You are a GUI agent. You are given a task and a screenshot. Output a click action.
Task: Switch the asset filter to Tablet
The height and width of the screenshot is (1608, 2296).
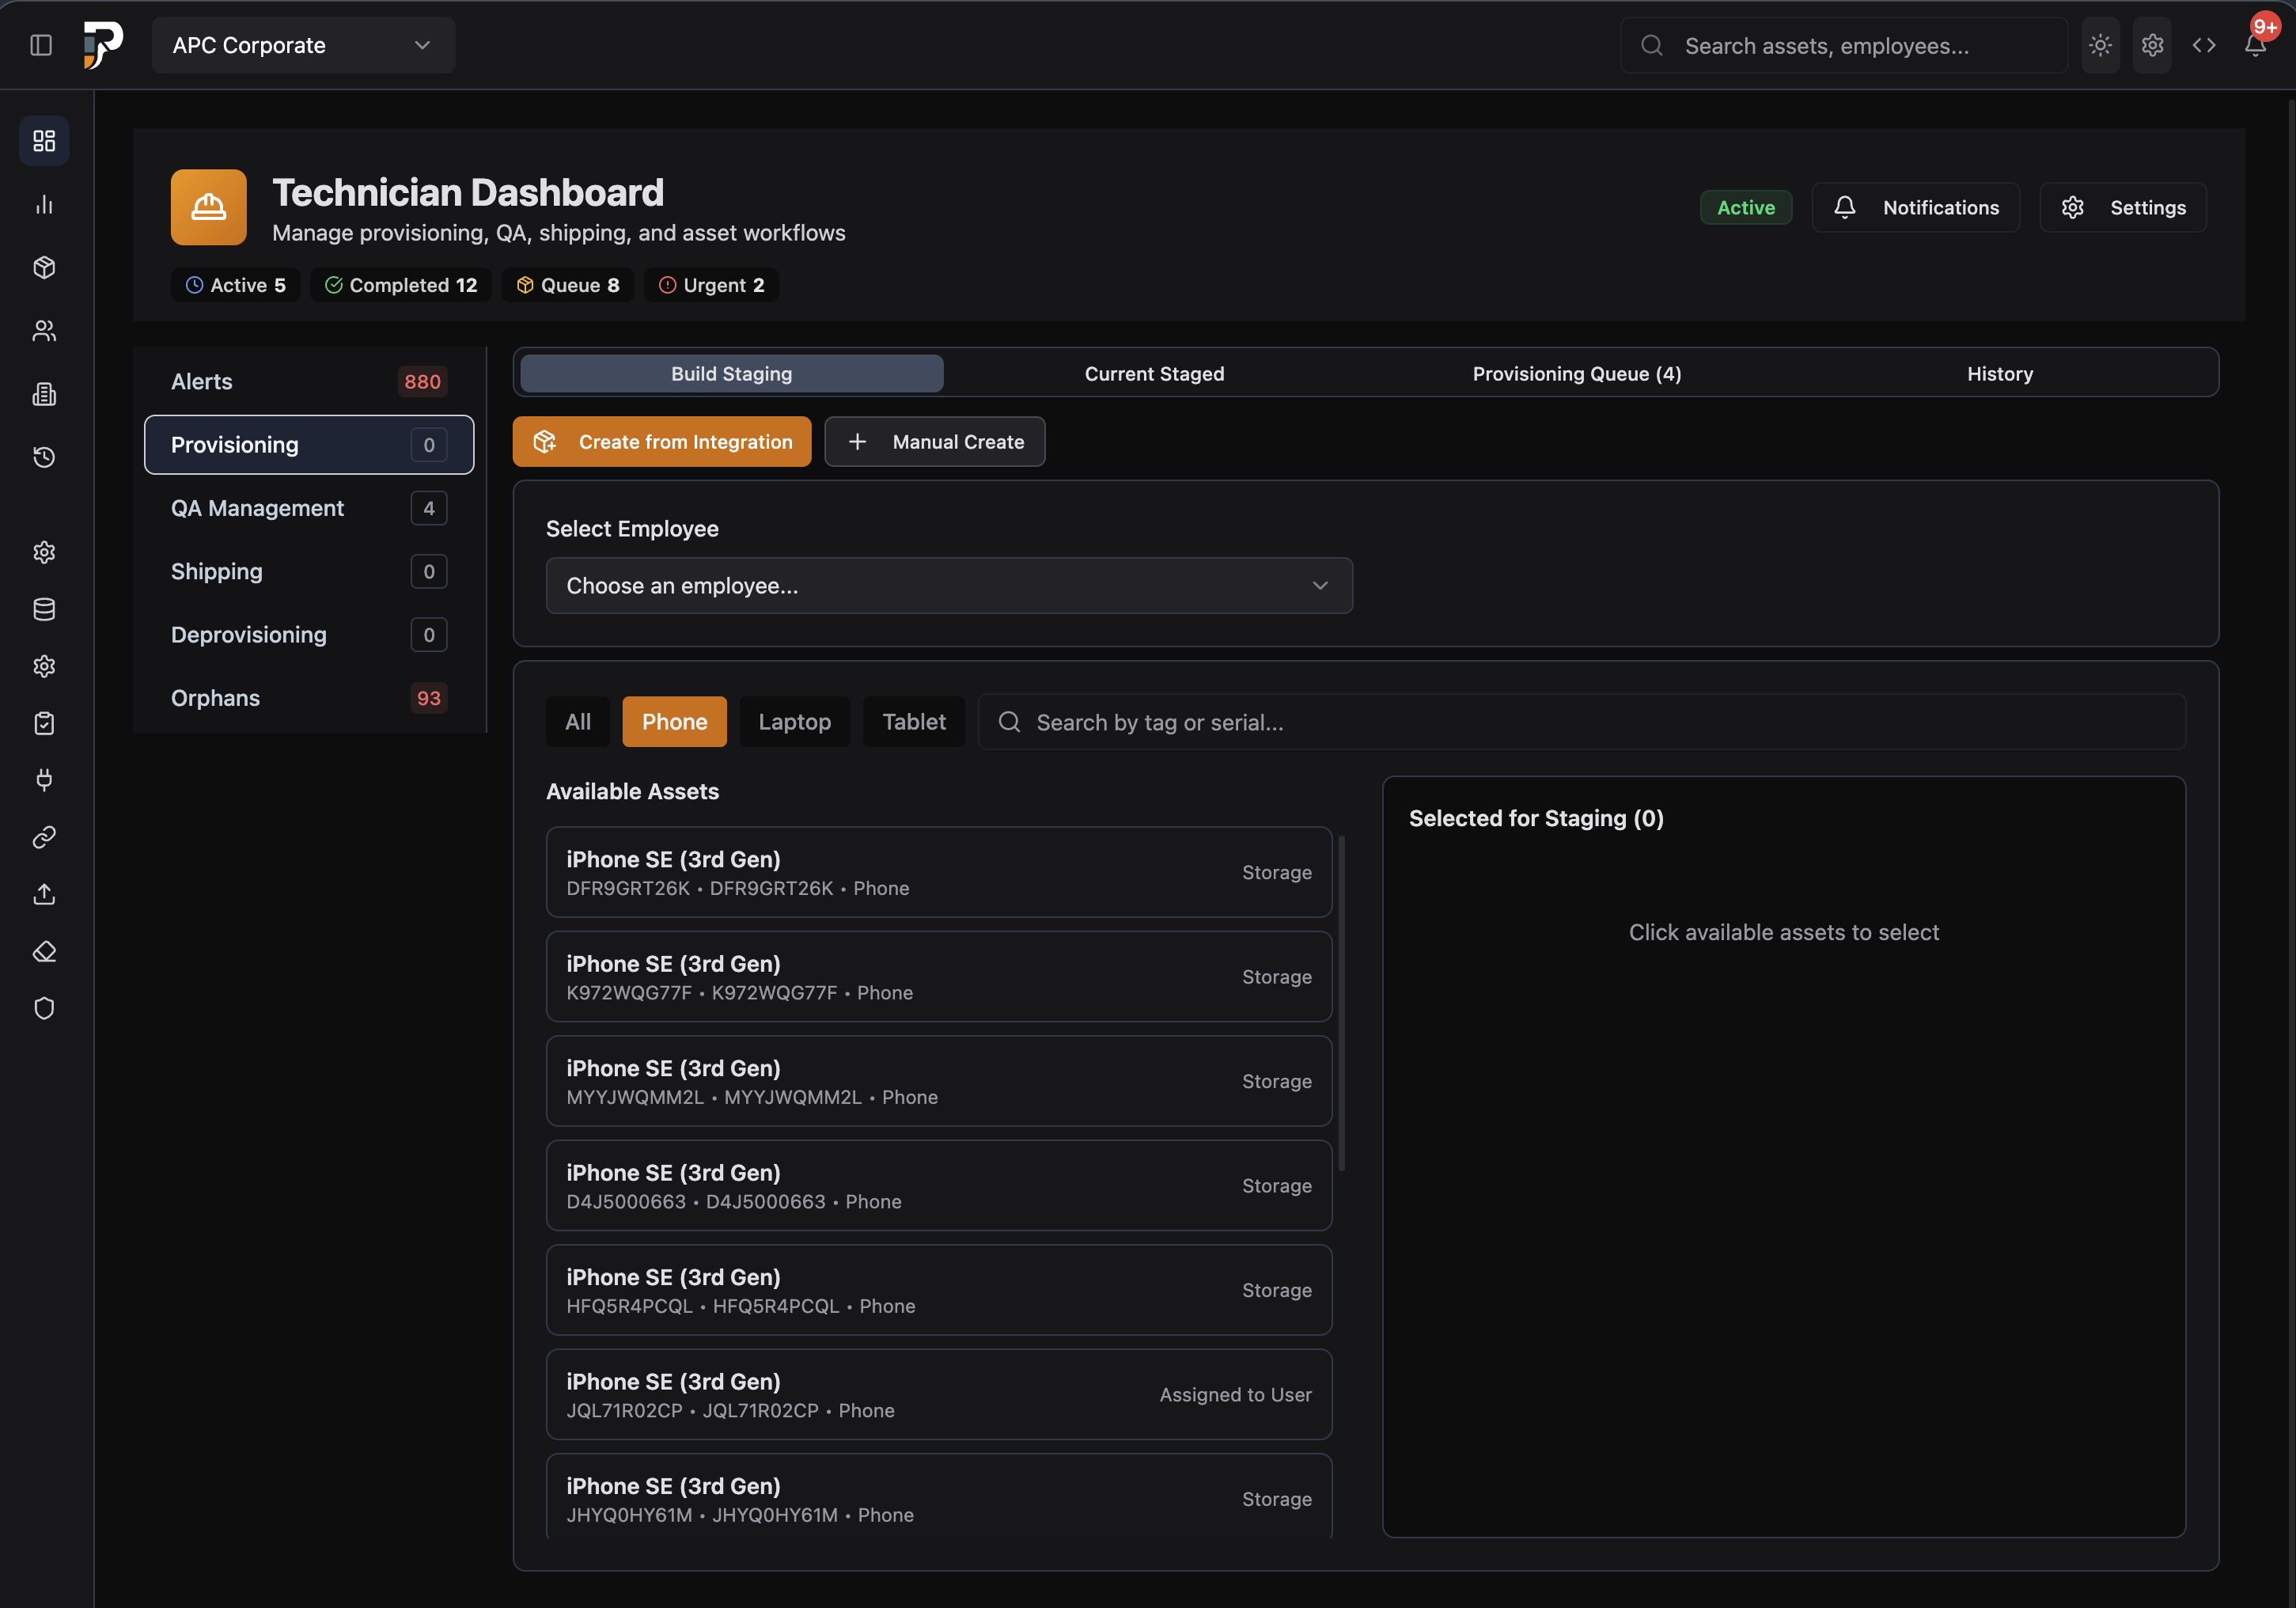tap(913, 721)
